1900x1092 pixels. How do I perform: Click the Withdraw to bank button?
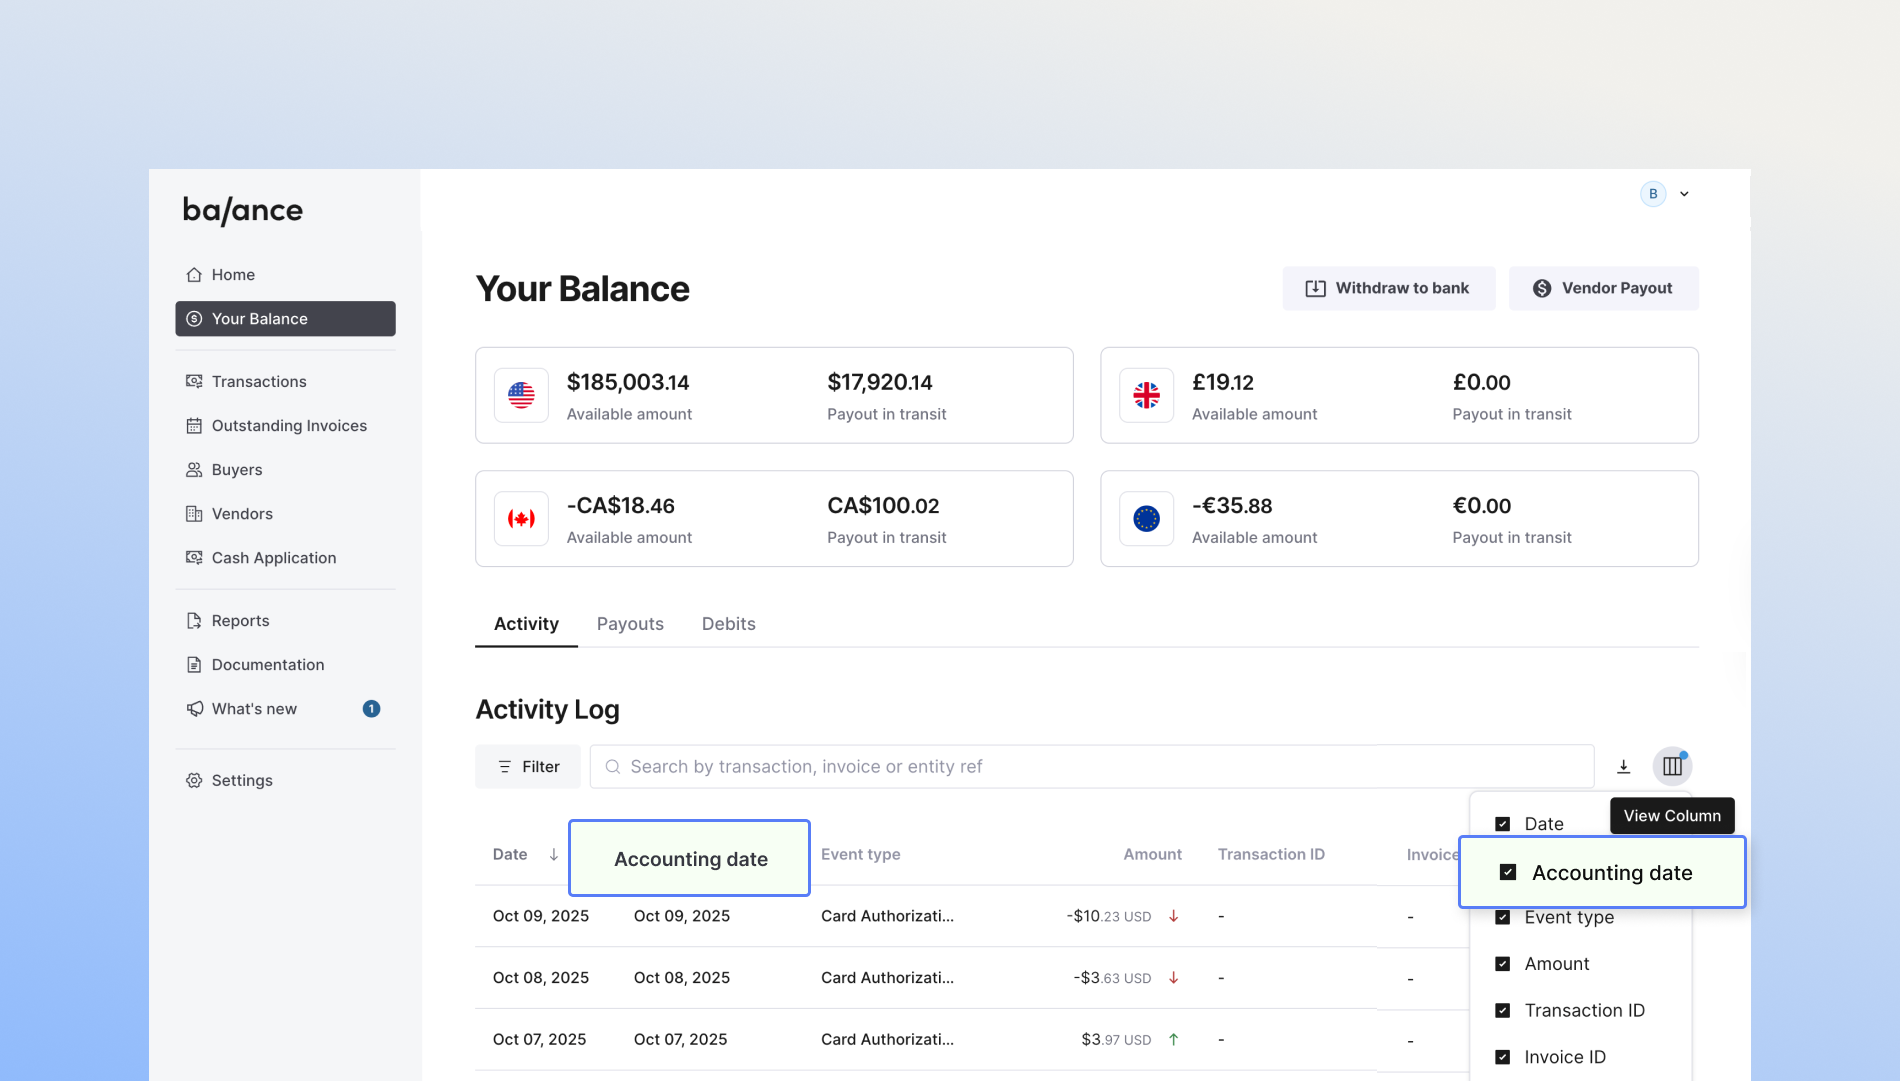[x=1388, y=289]
